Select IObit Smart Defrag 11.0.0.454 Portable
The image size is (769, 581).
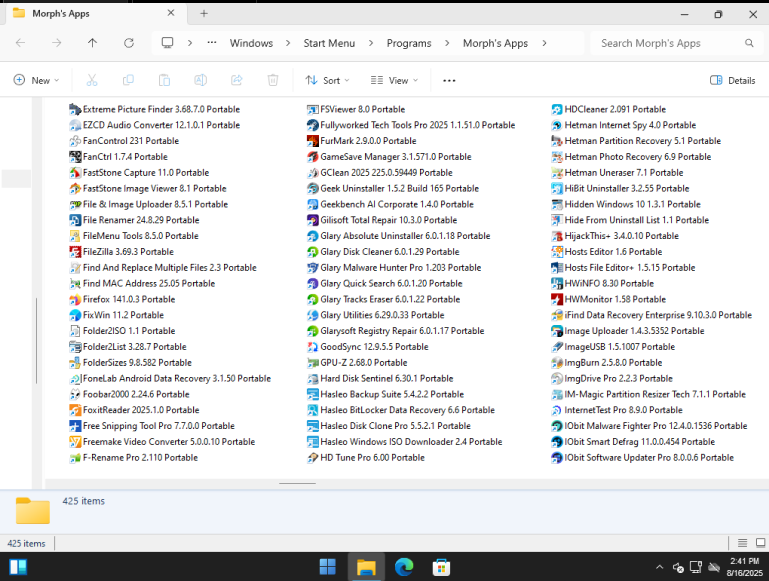point(633,442)
